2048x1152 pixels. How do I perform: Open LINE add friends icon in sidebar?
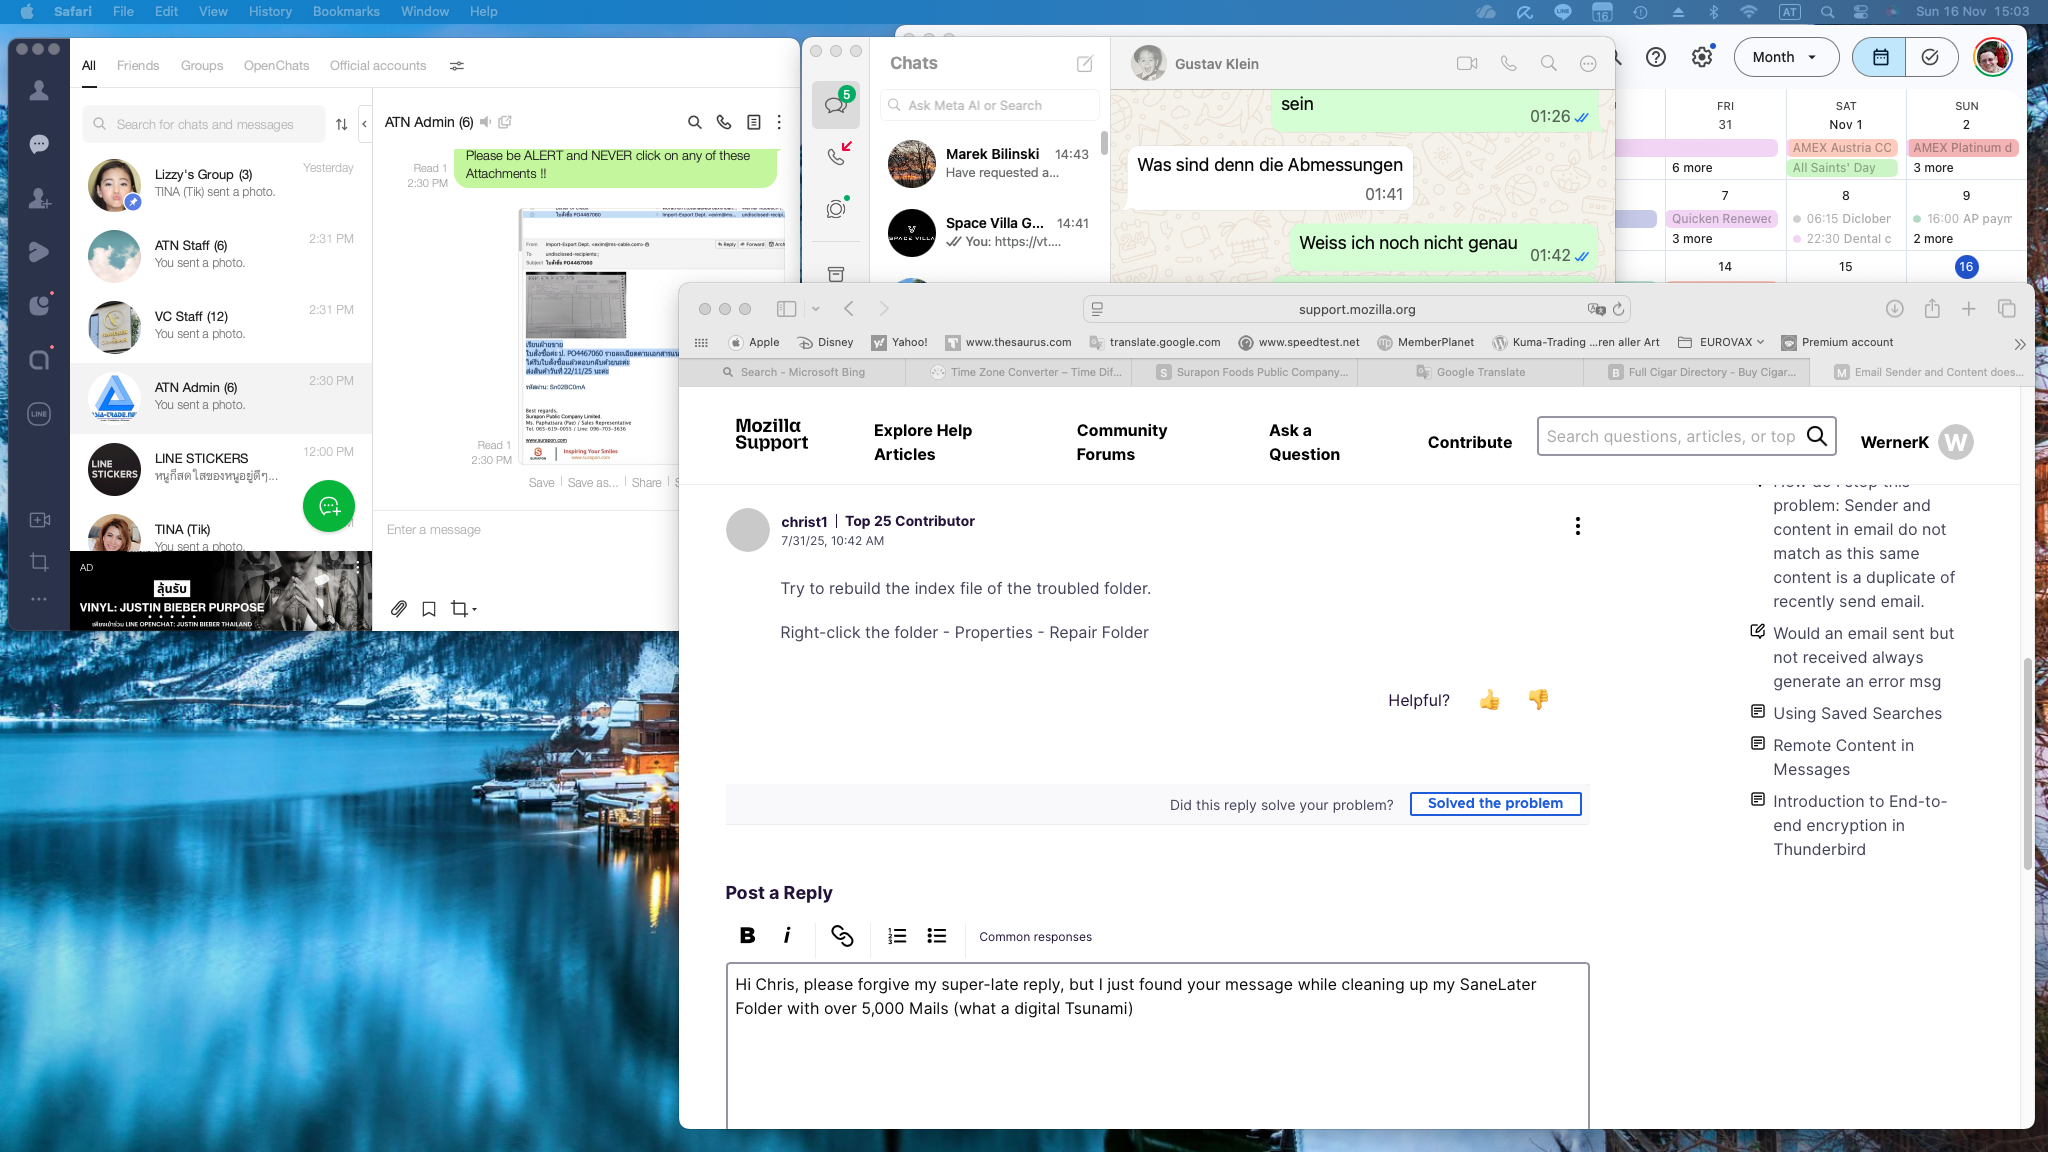pyautogui.click(x=39, y=198)
